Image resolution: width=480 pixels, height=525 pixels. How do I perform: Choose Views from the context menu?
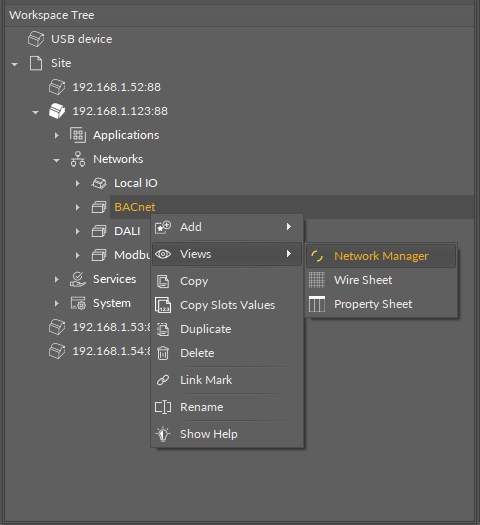pyautogui.click(x=227, y=254)
